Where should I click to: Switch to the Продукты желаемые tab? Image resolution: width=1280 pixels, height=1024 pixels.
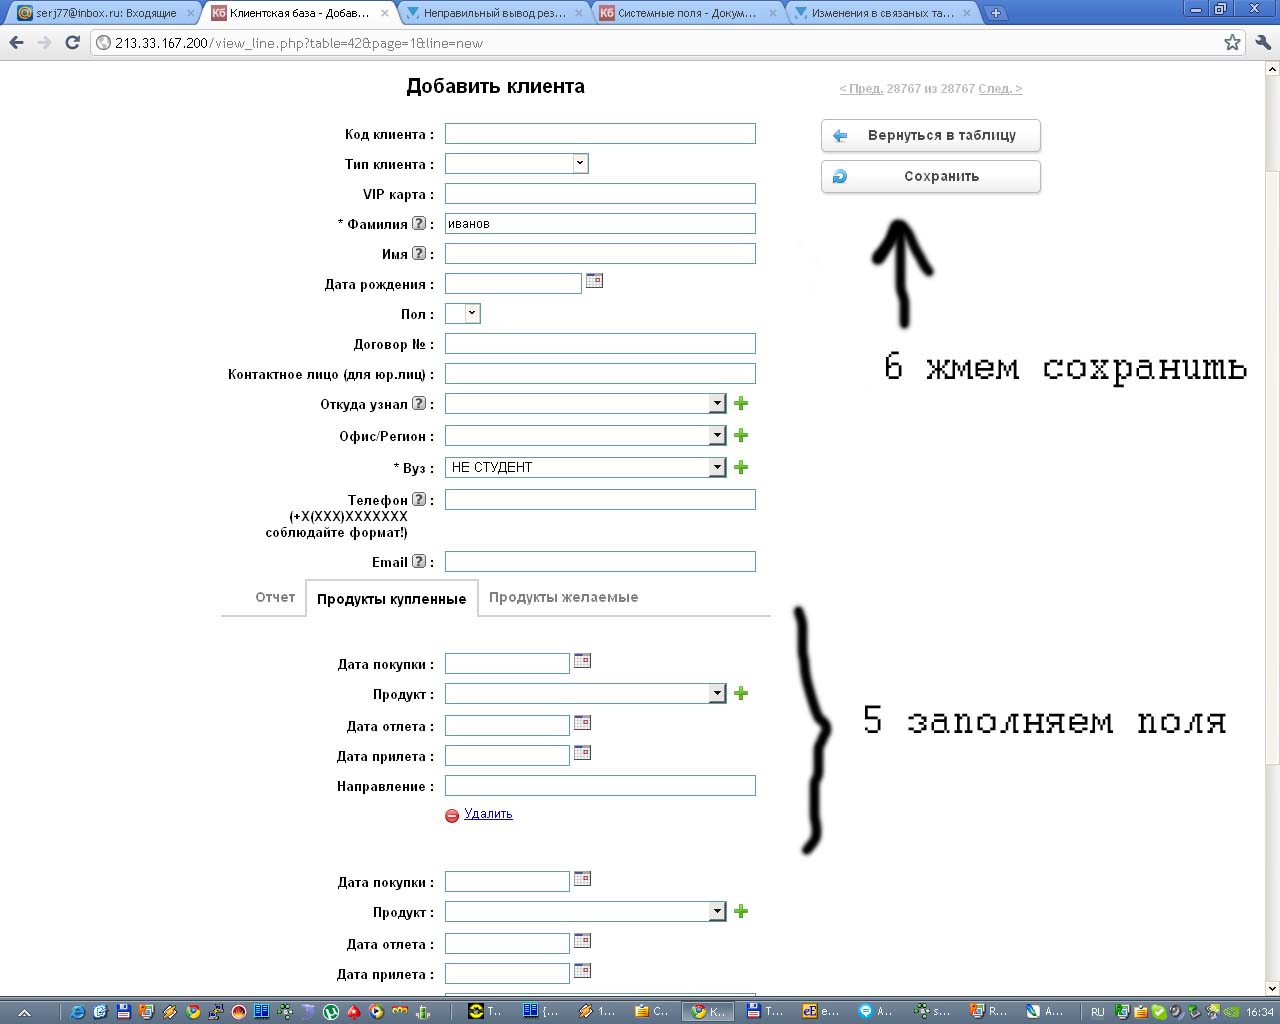(x=563, y=598)
